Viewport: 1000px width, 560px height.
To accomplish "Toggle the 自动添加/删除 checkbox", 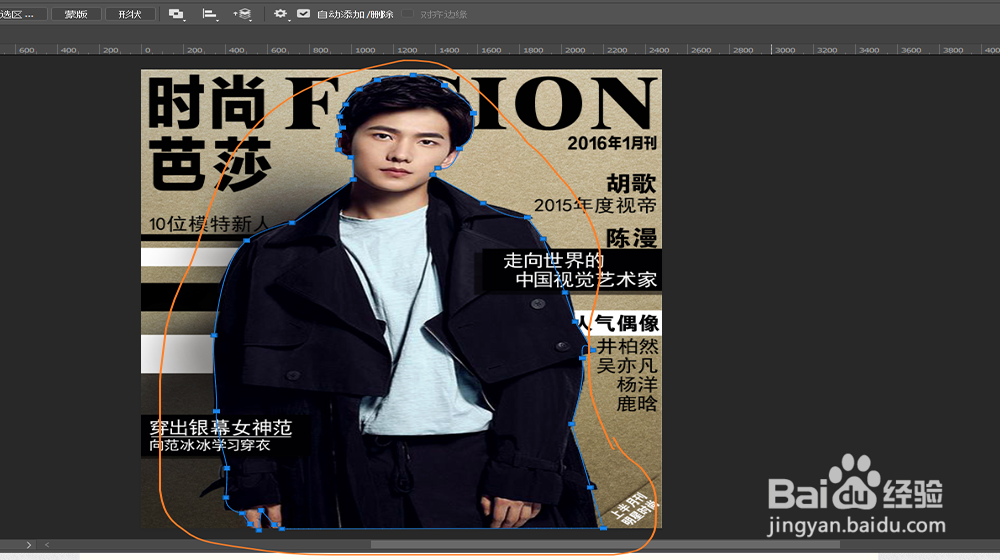I will click(x=304, y=14).
